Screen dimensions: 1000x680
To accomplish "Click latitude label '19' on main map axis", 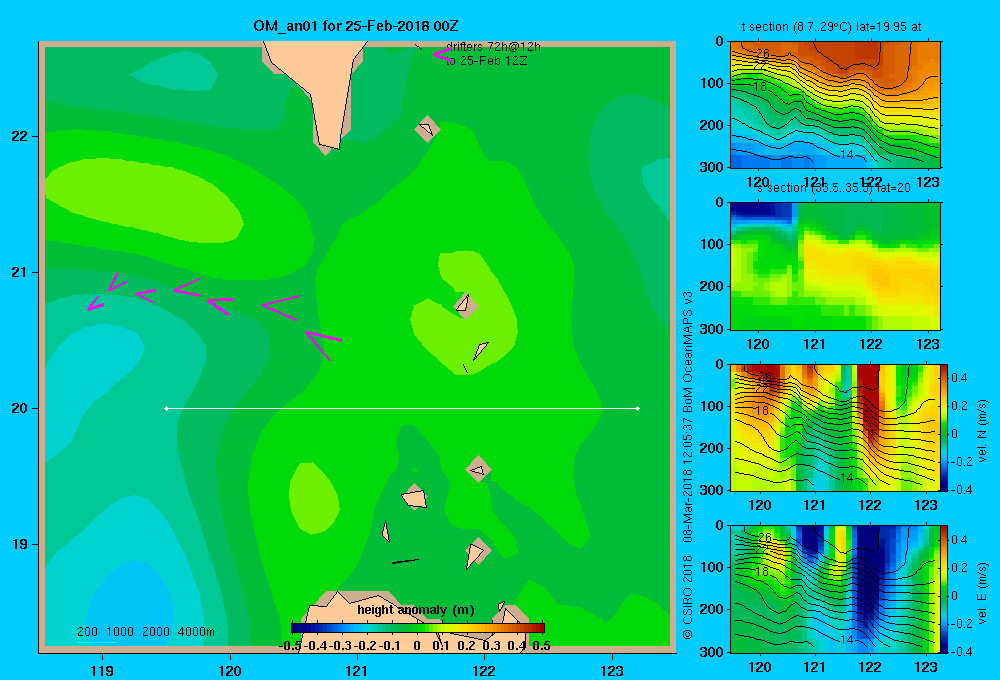I will [19, 544].
